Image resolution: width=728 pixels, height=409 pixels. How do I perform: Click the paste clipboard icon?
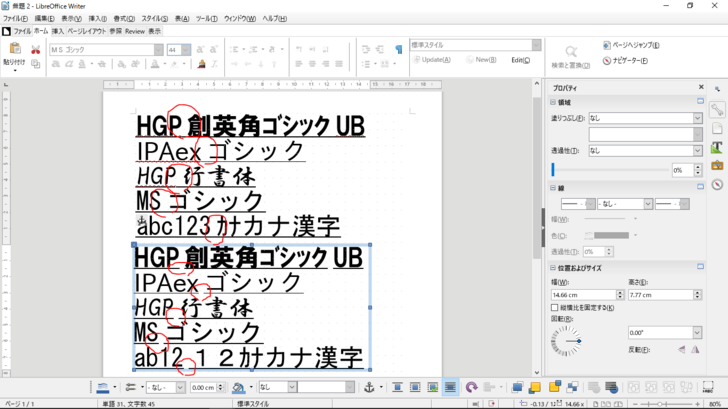[x=15, y=48]
